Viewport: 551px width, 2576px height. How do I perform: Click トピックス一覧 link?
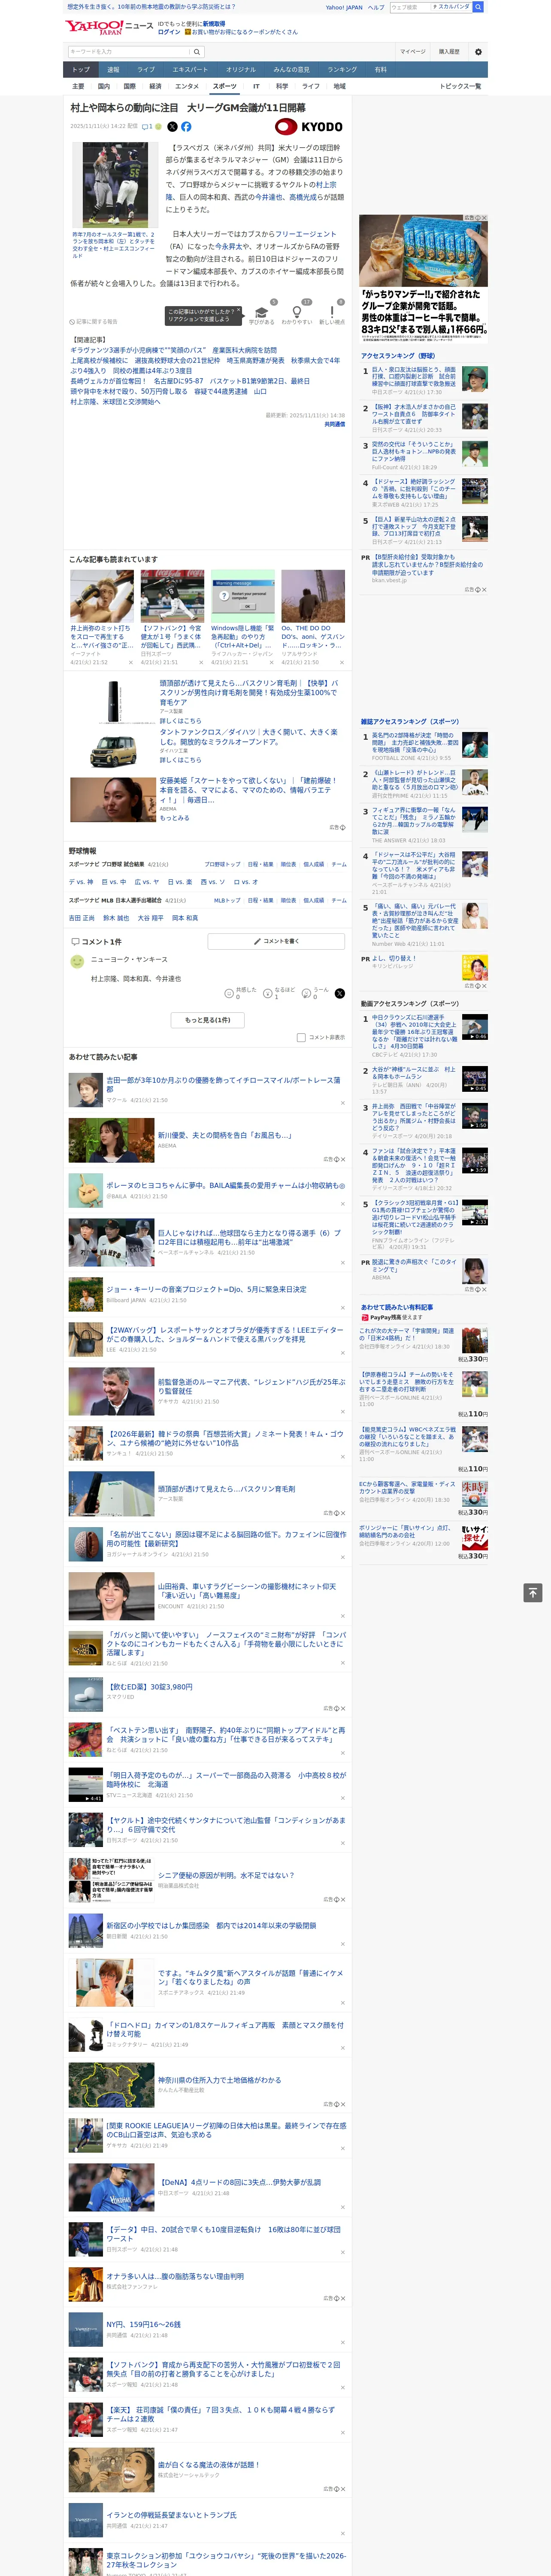[x=460, y=86]
